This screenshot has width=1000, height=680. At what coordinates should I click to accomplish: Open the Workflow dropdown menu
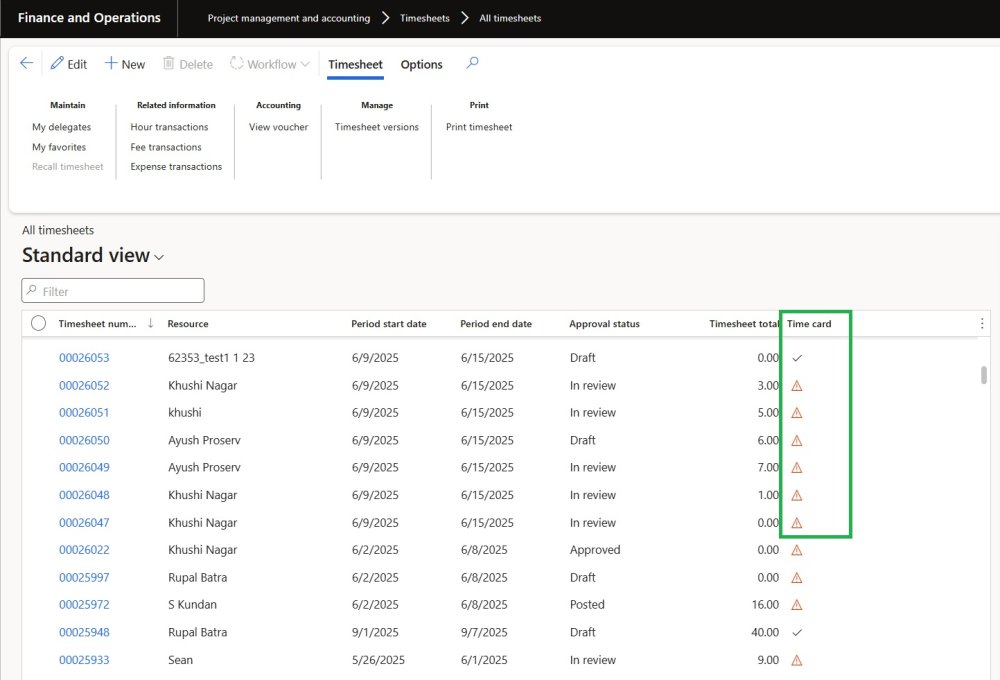(270, 64)
